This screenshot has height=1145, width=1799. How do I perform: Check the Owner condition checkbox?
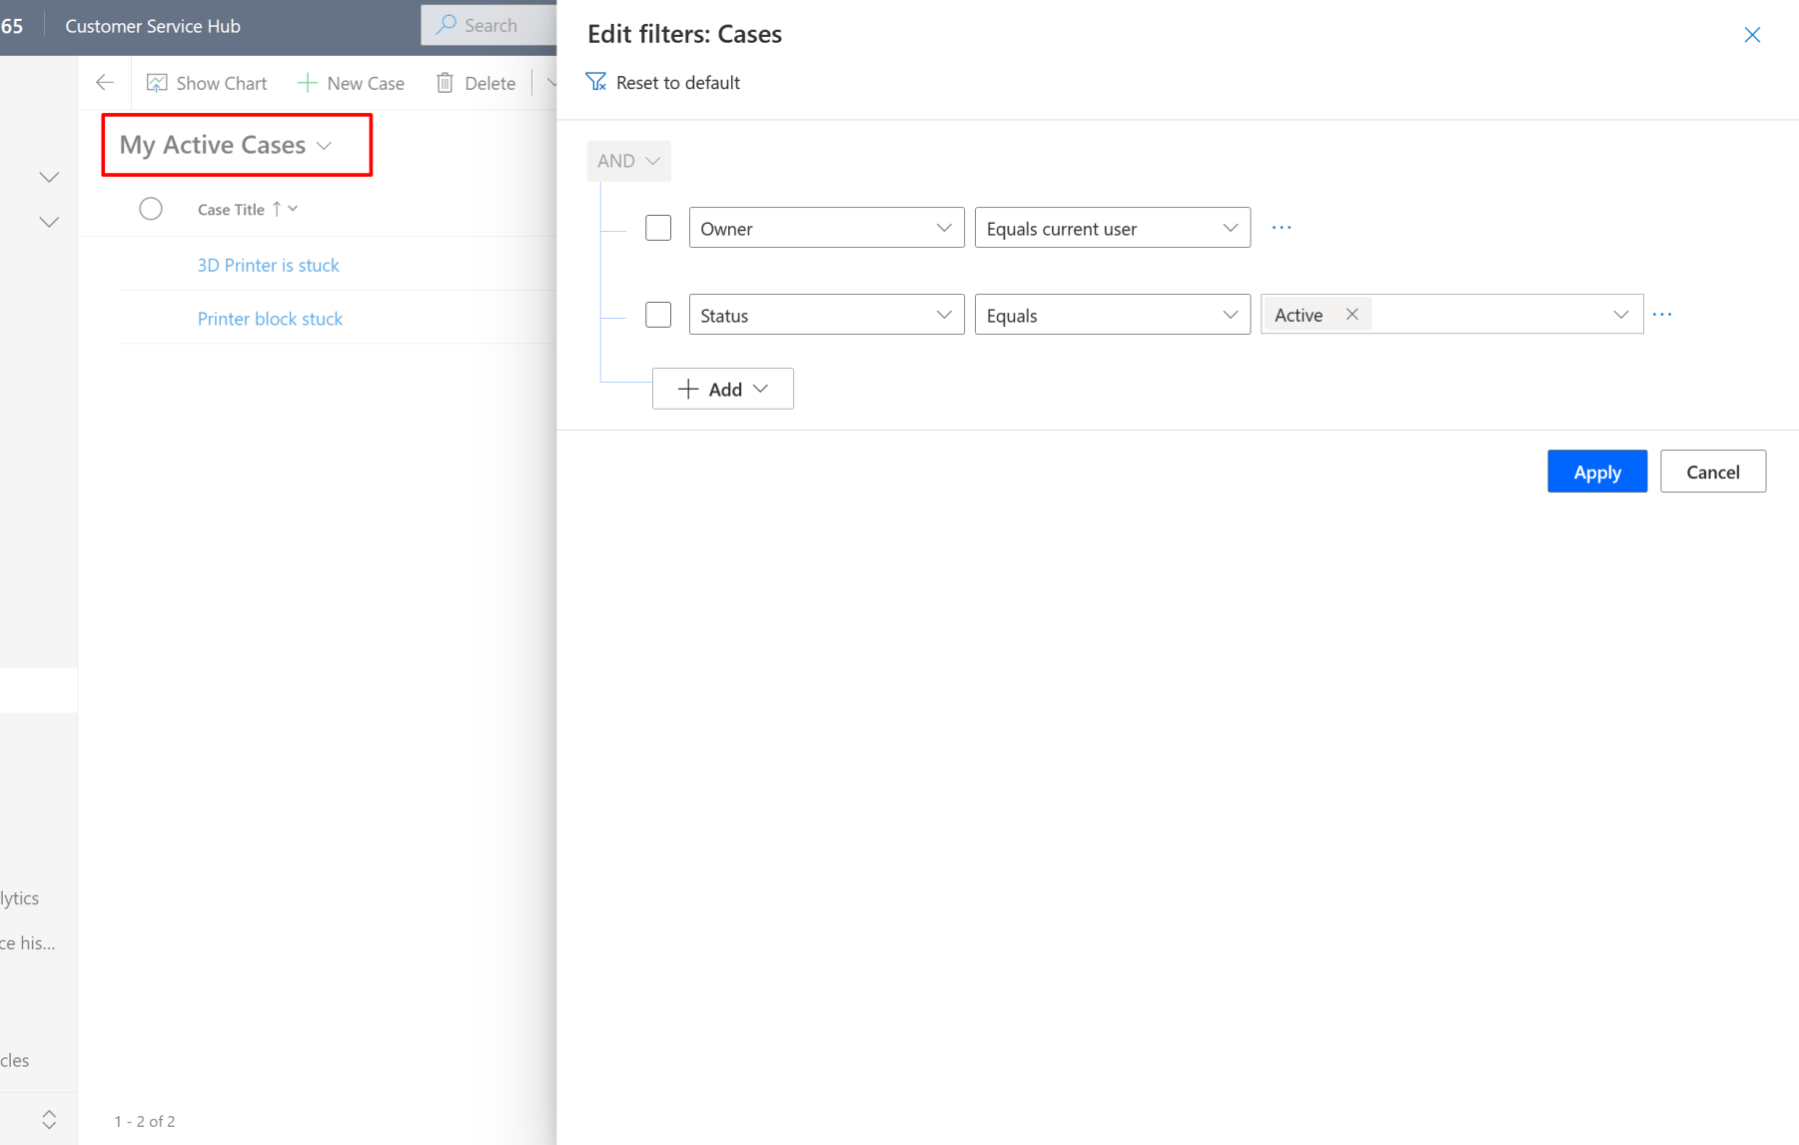[x=657, y=227]
